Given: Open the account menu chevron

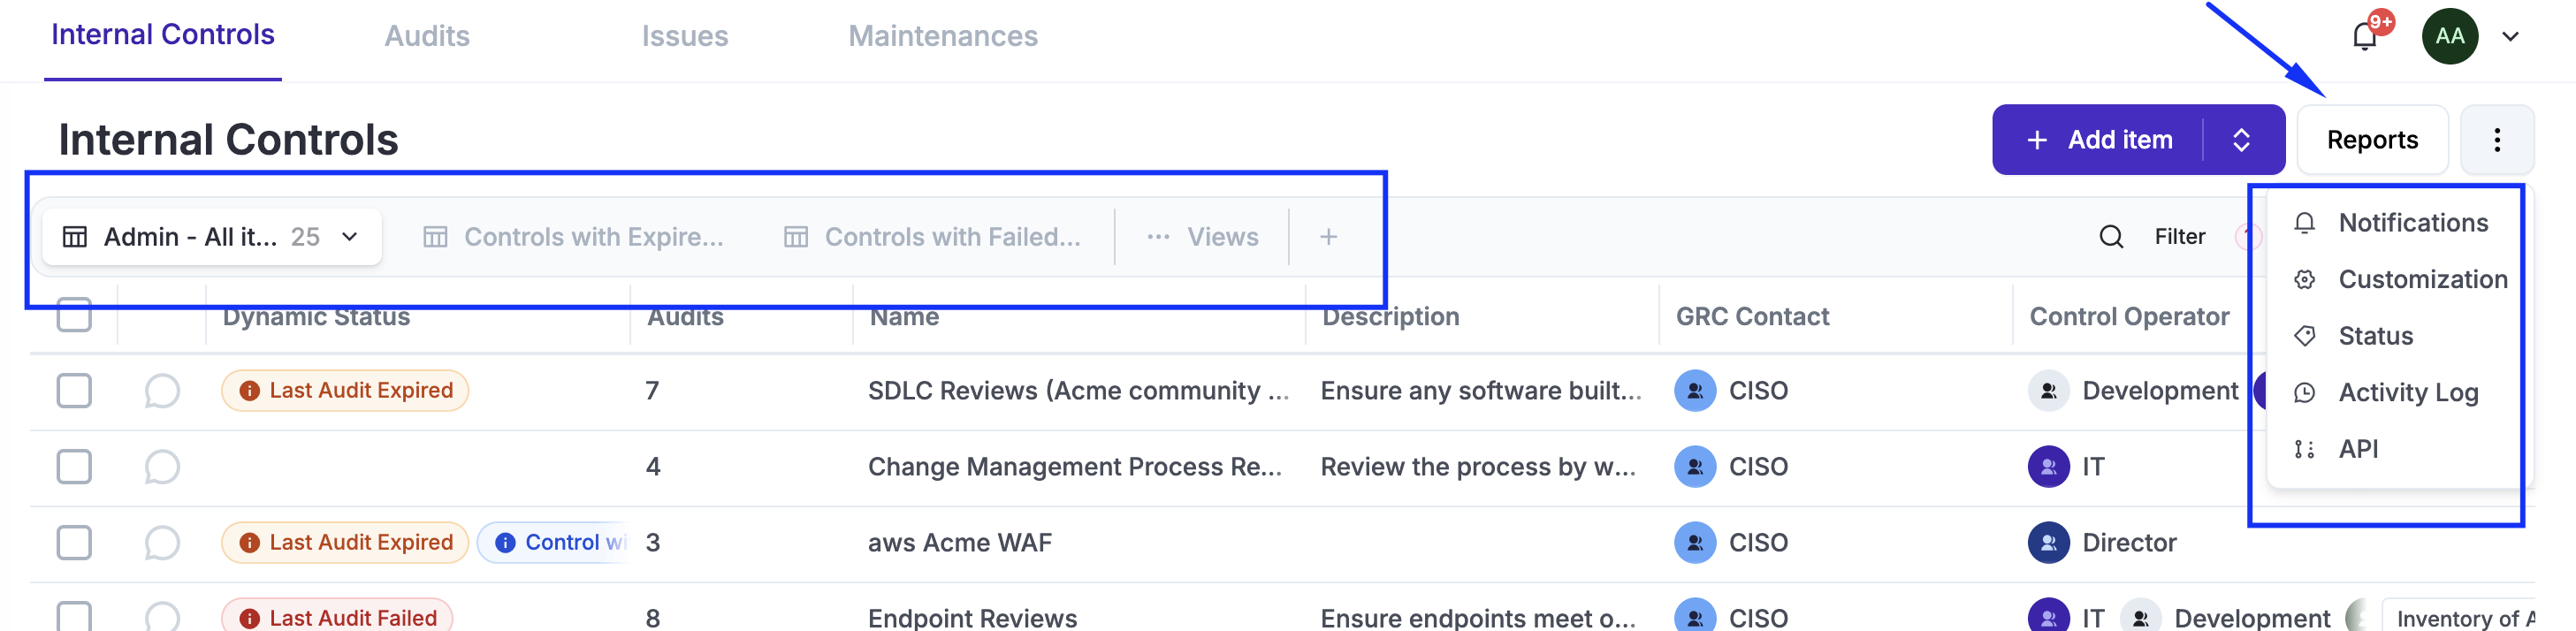Looking at the screenshot, I should (x=2510, y=37).
